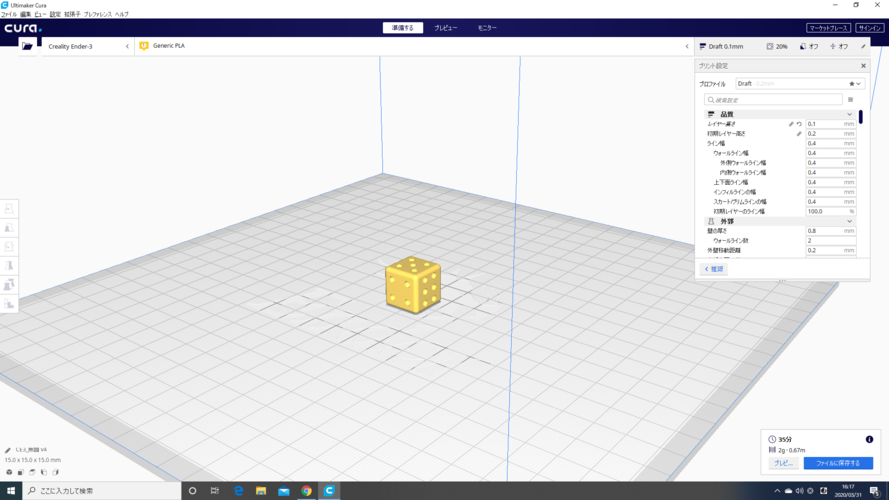Switch to right side view cube icon
889x500 pixels.
coord(56,472)
